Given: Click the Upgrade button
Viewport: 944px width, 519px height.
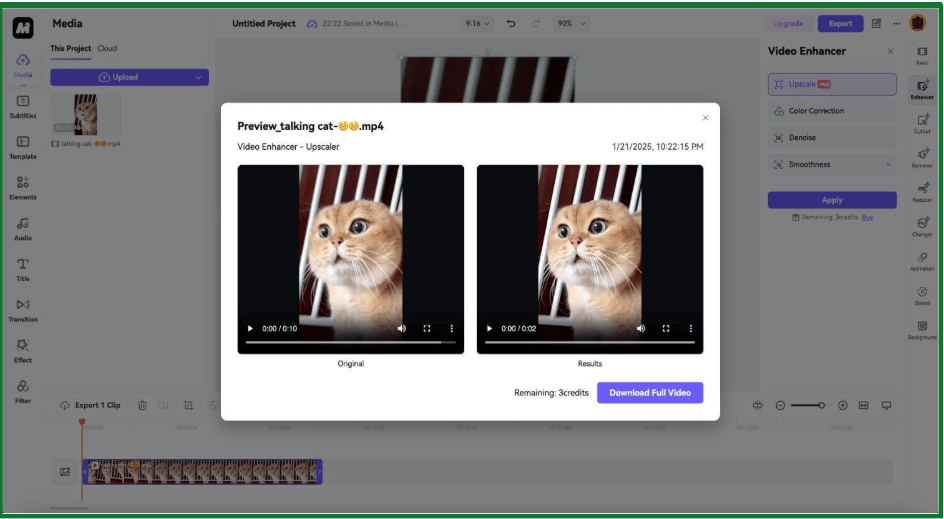Looking at the screenshot, I should 788,23.
